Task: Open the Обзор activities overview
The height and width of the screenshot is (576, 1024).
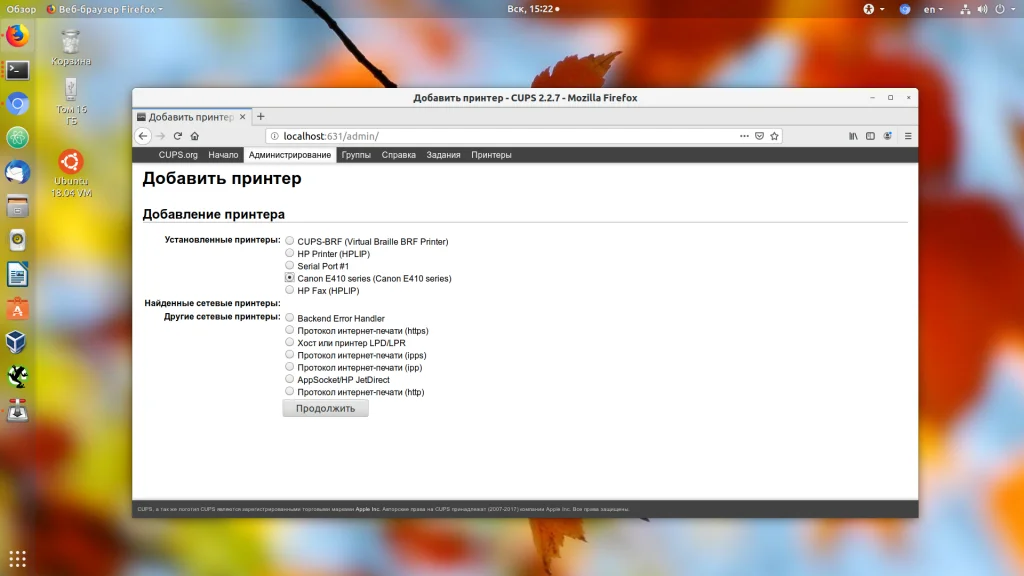Action: (21, 9)
